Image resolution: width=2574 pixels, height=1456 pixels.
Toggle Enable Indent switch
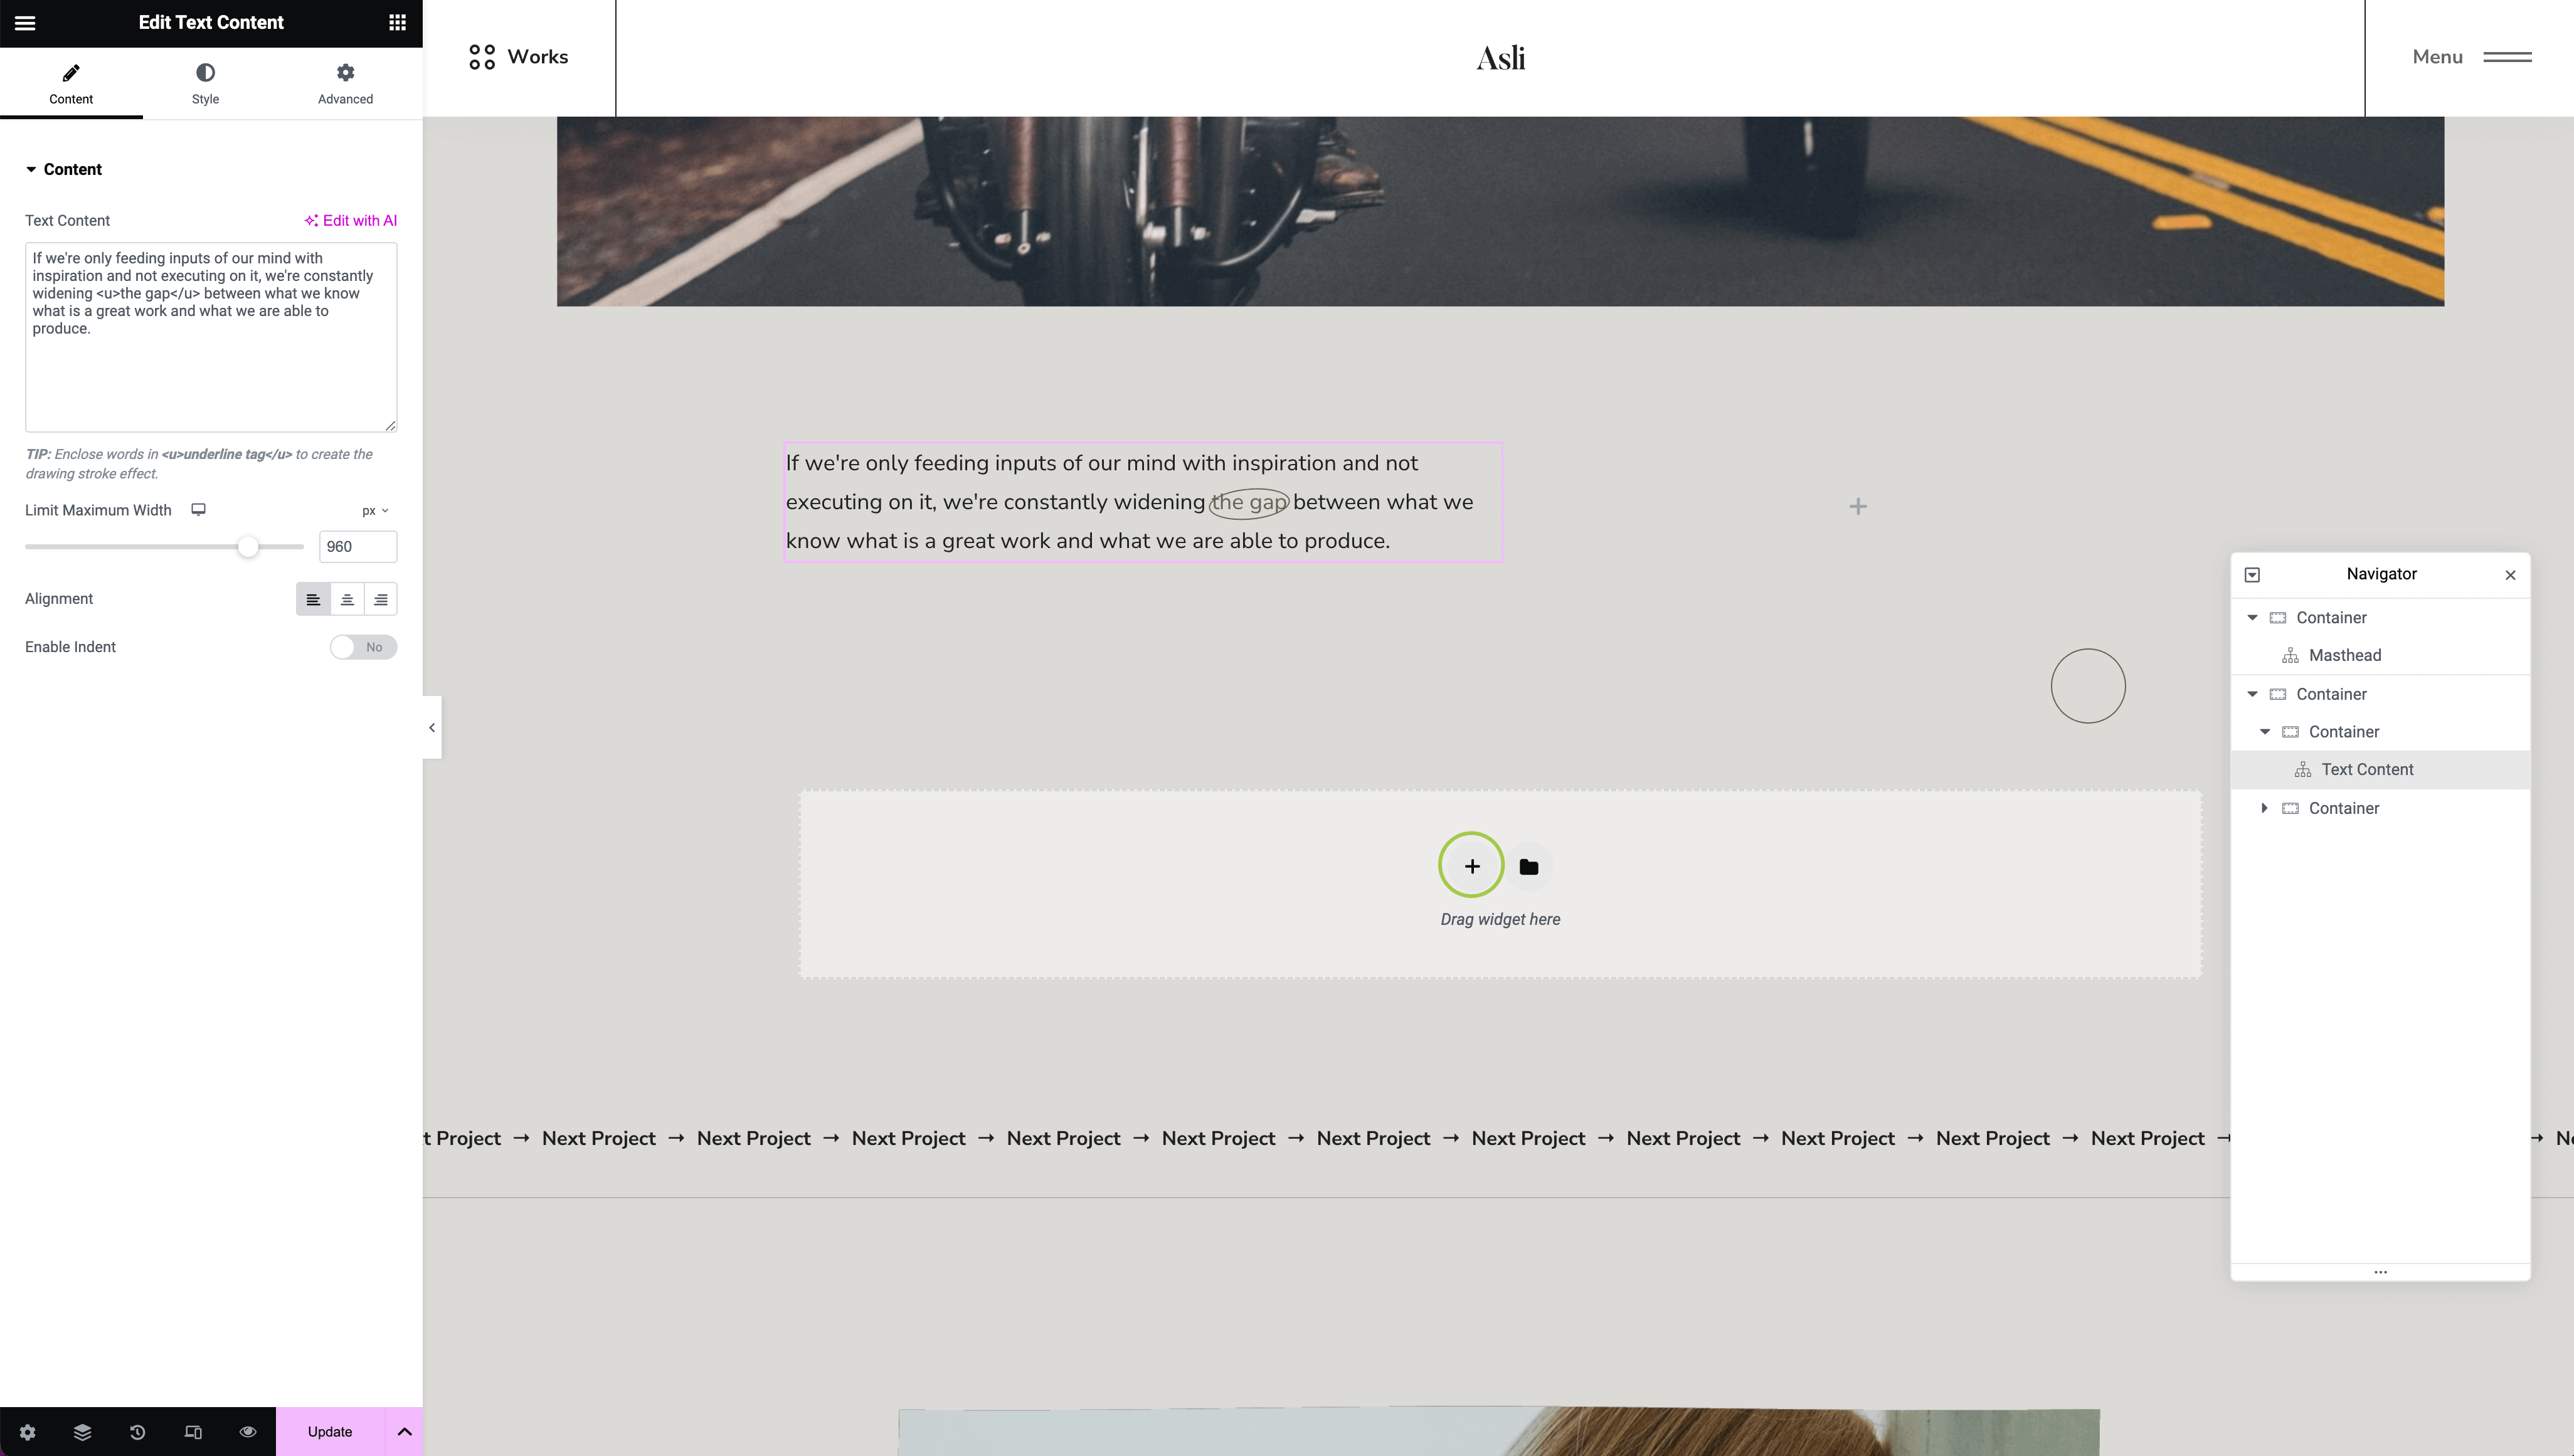[363, 647]
